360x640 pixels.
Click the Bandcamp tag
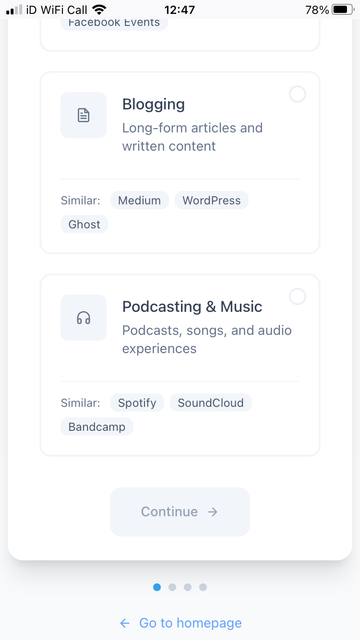[x=97, y=427]
